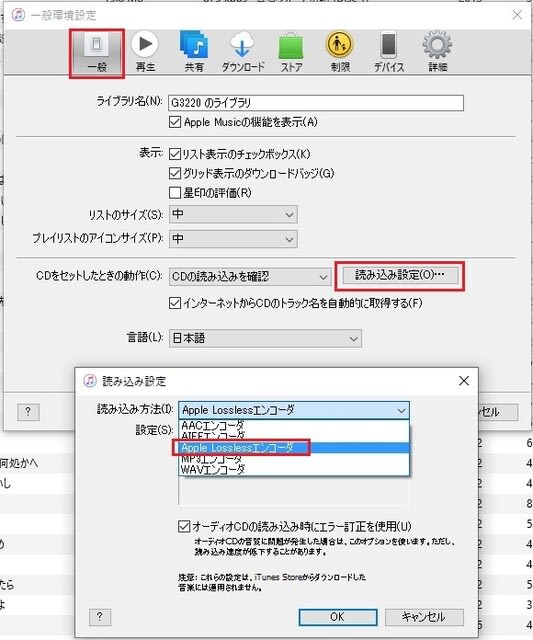This screenshot has height=640, width=533.
Task: Open the 一般 (General) preferences icon
Action: (97, 53)
